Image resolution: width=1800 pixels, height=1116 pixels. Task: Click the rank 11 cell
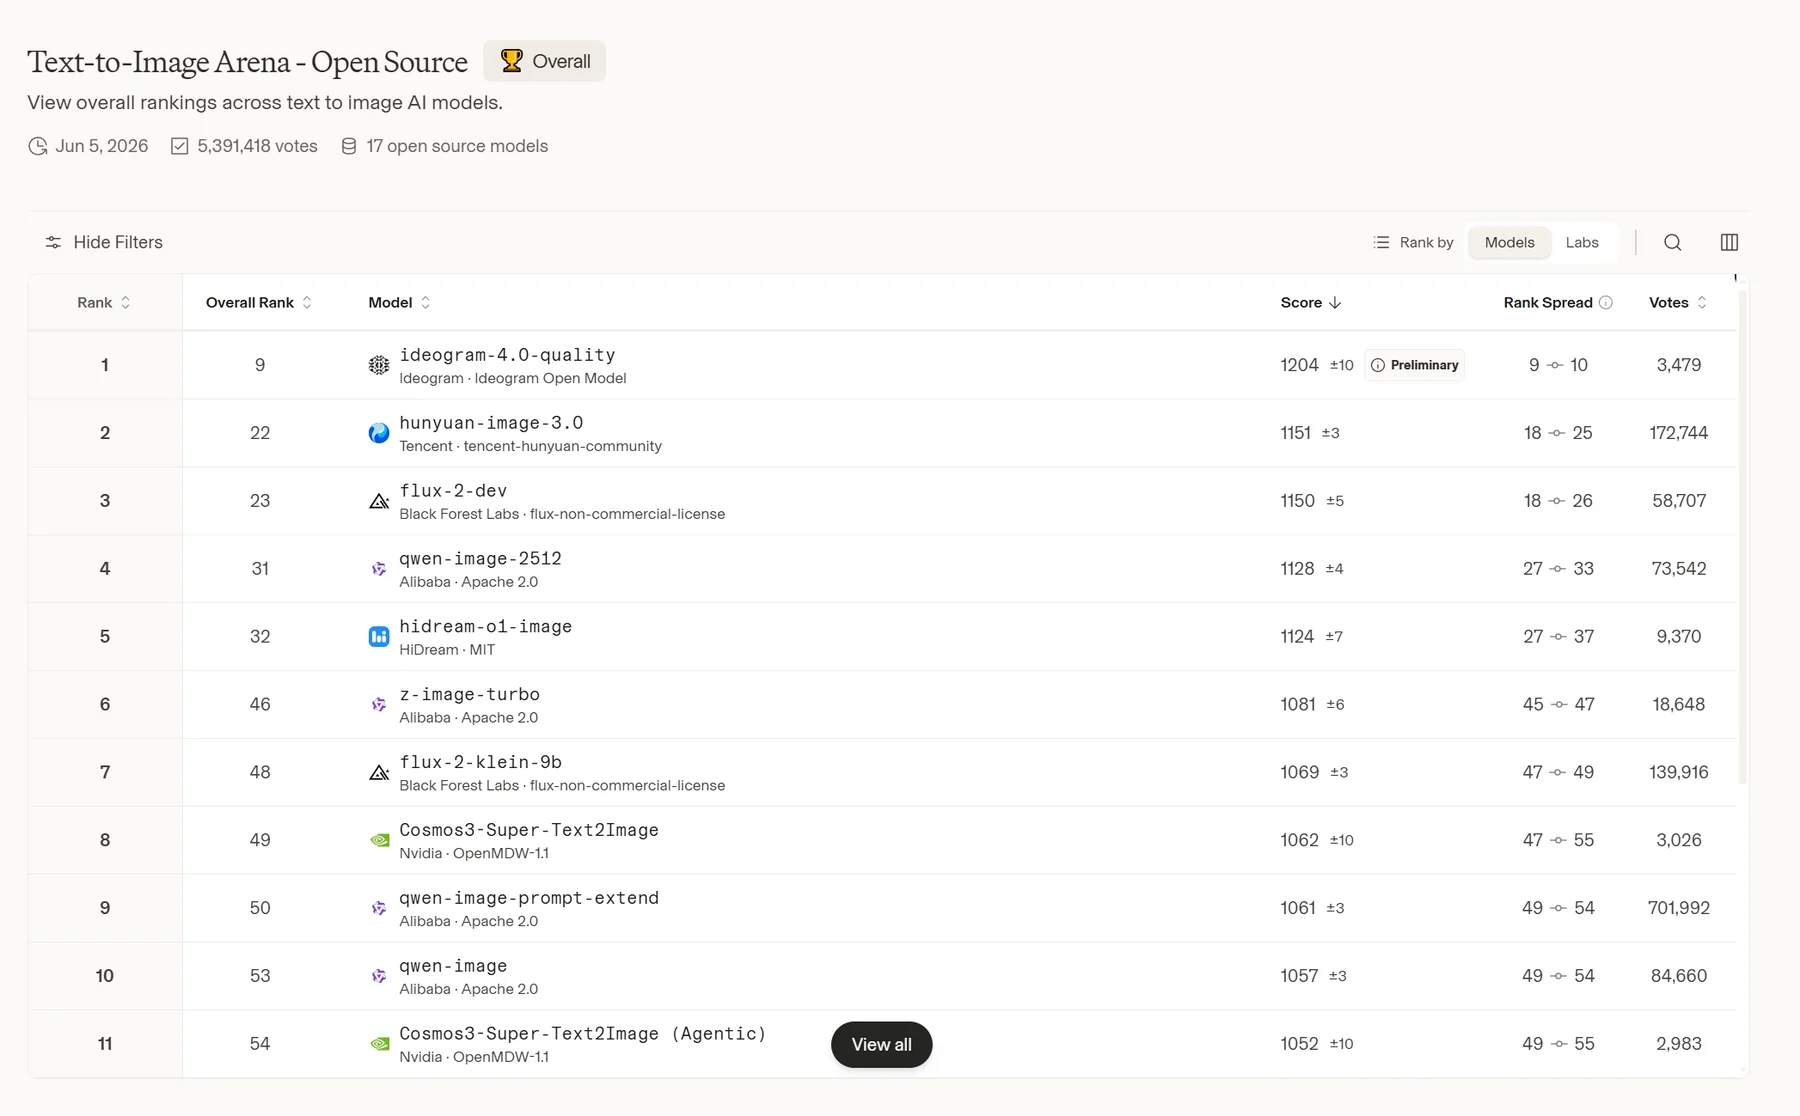(105, 1044)
